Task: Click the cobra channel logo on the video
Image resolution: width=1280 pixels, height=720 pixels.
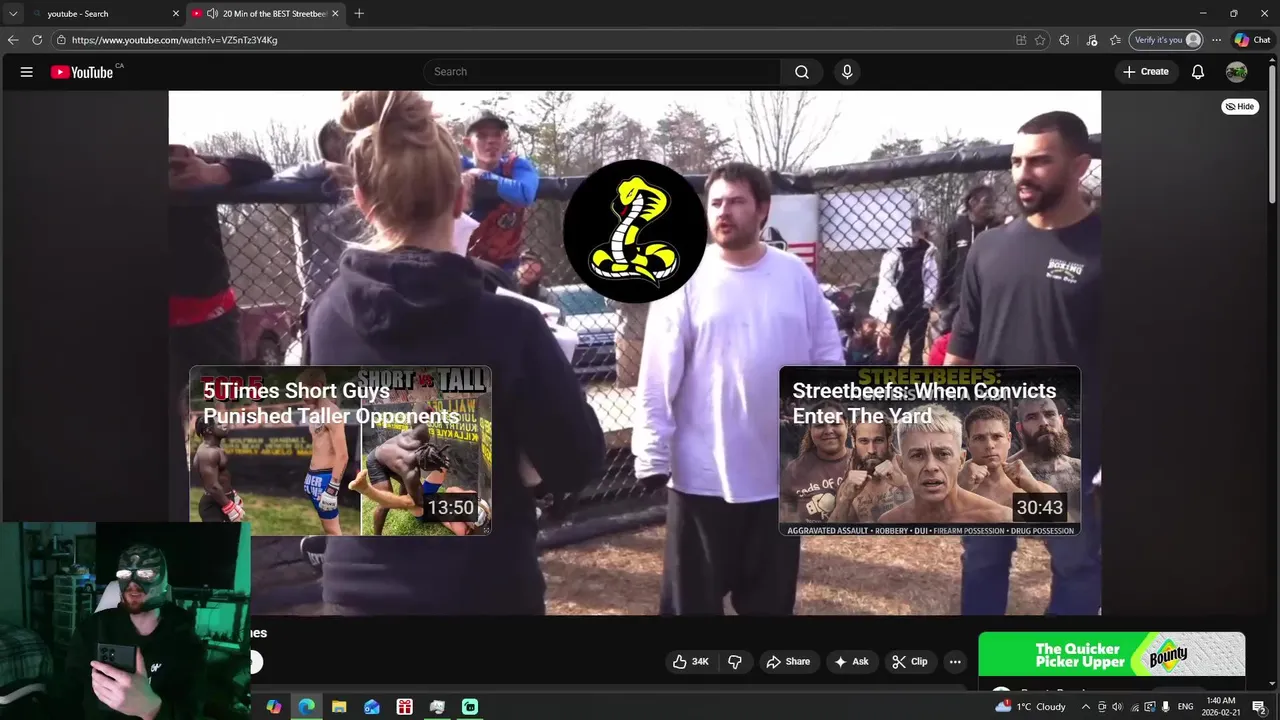Action: (x=635, y=231)
